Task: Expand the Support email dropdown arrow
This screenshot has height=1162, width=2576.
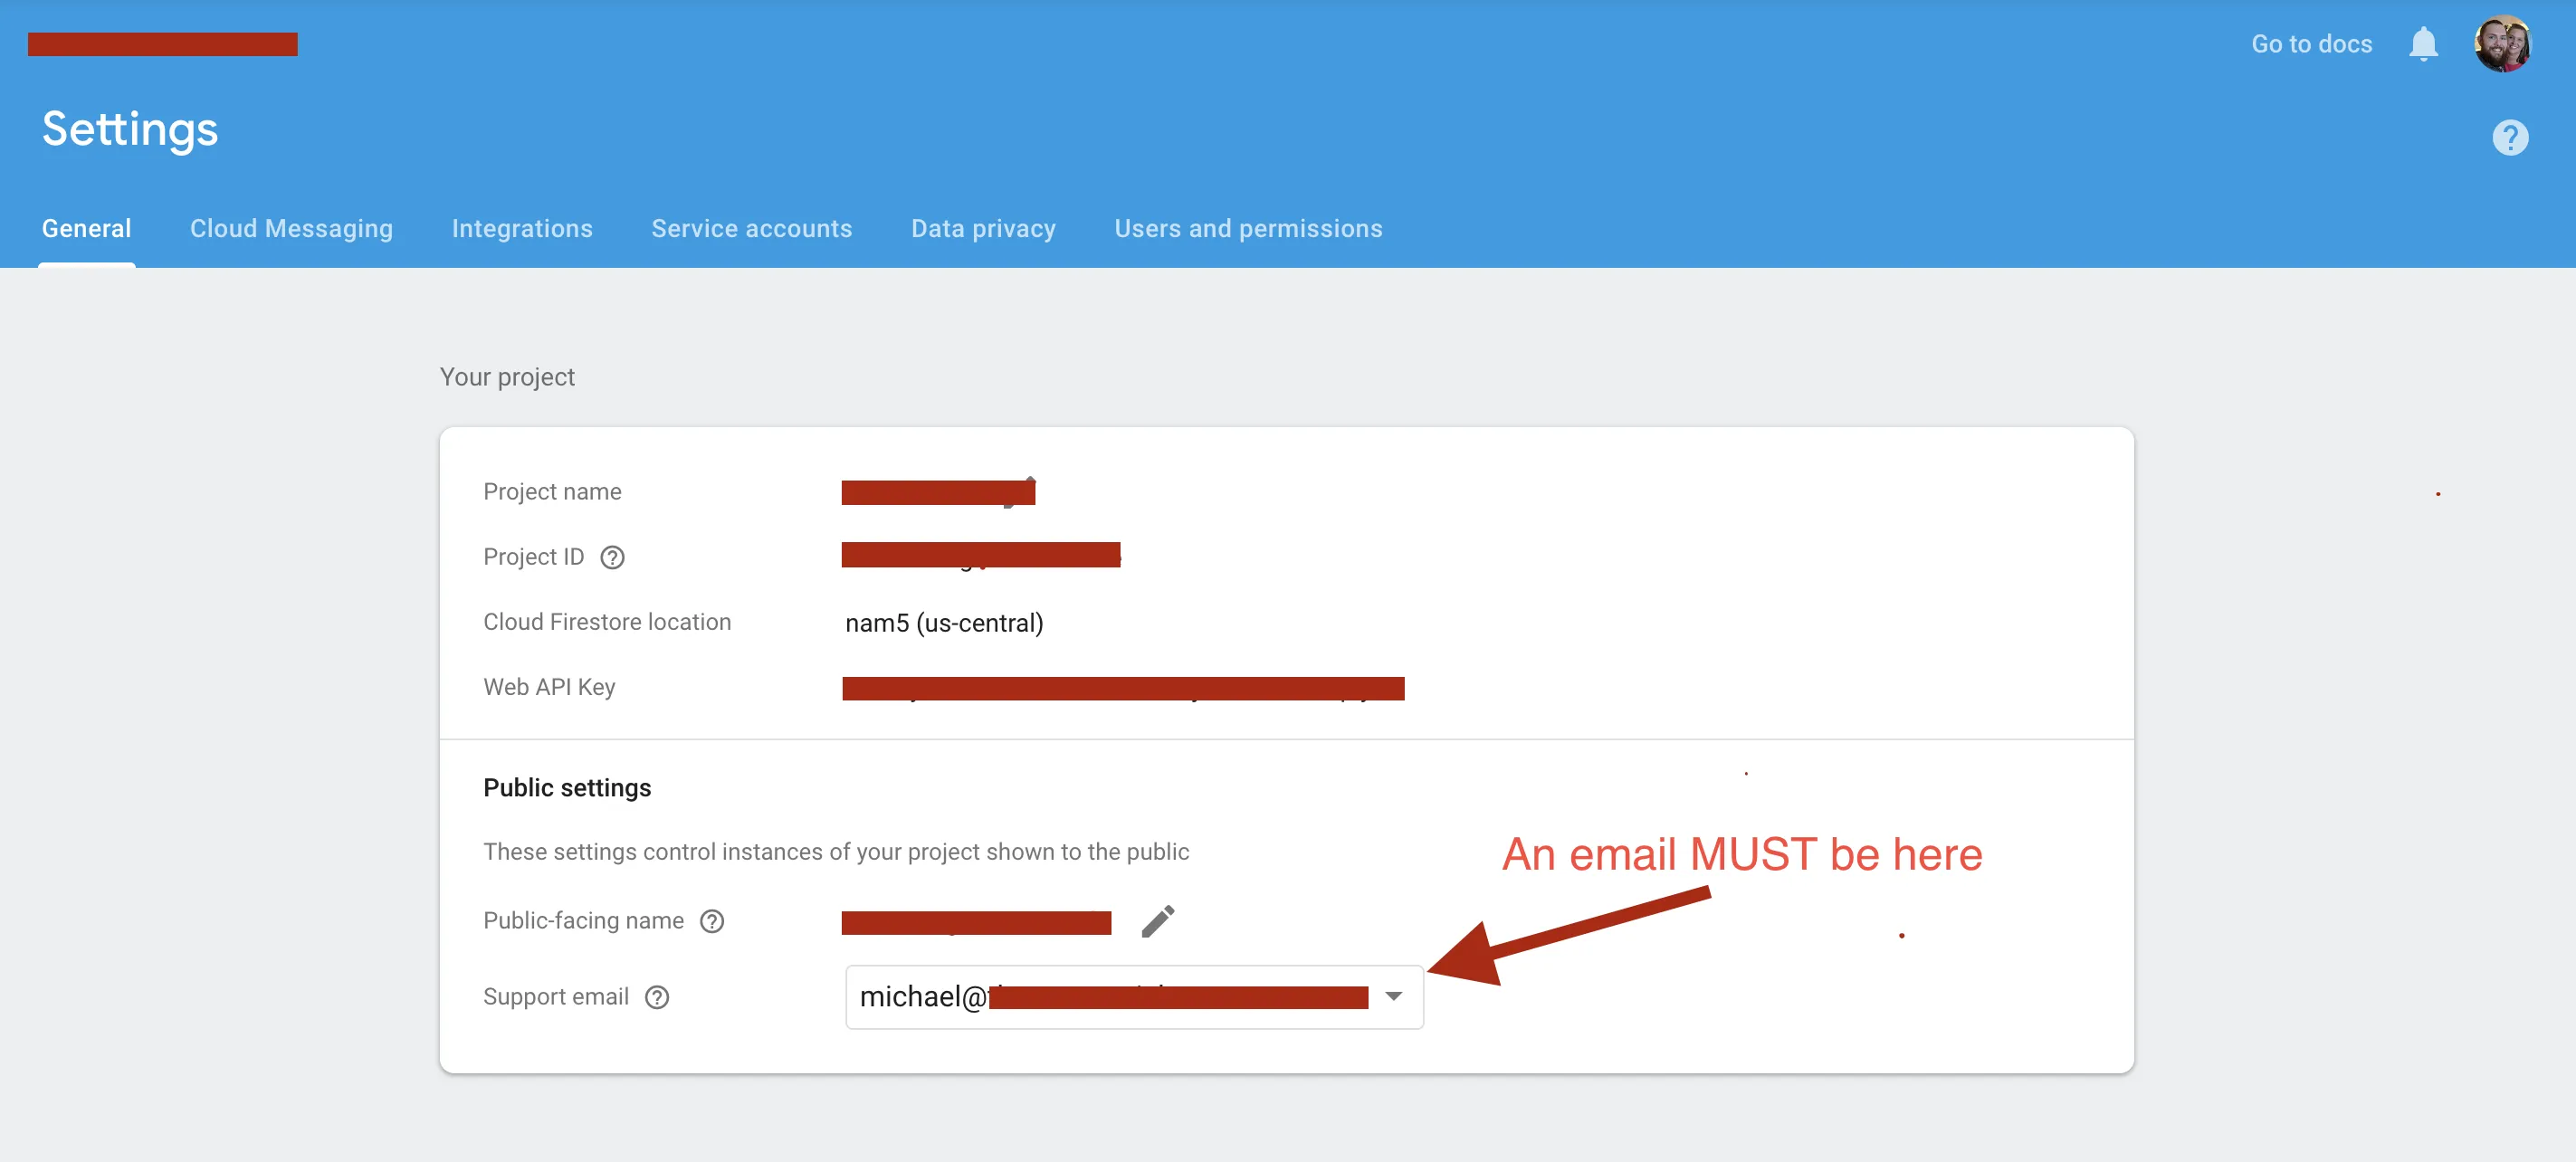Action: [x=1393, y=996]
